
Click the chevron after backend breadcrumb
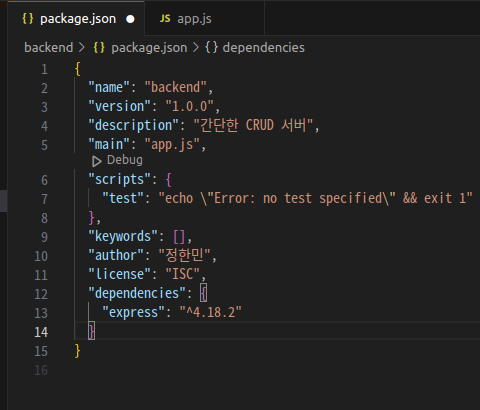click(82, 47)
